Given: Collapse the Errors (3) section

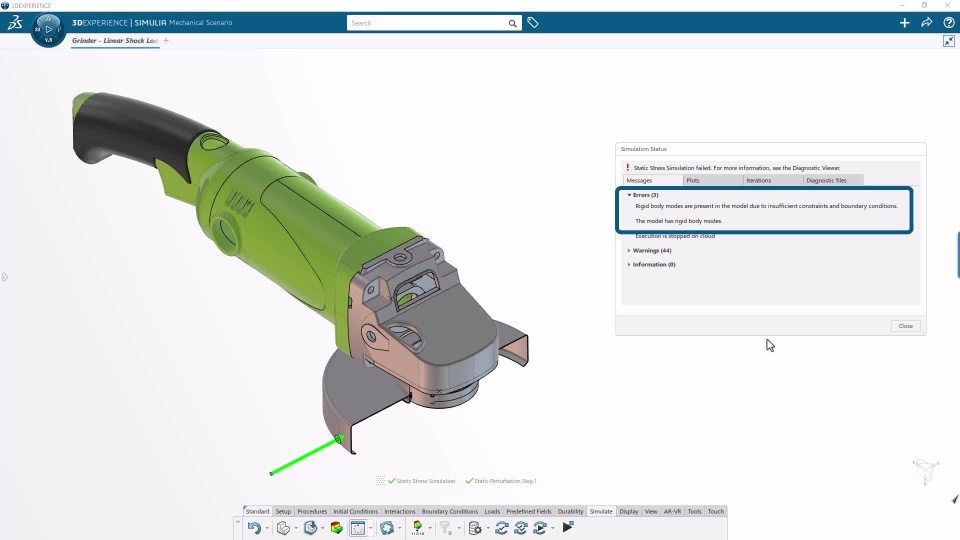Looking at the screenshot, I should (629, 195).
